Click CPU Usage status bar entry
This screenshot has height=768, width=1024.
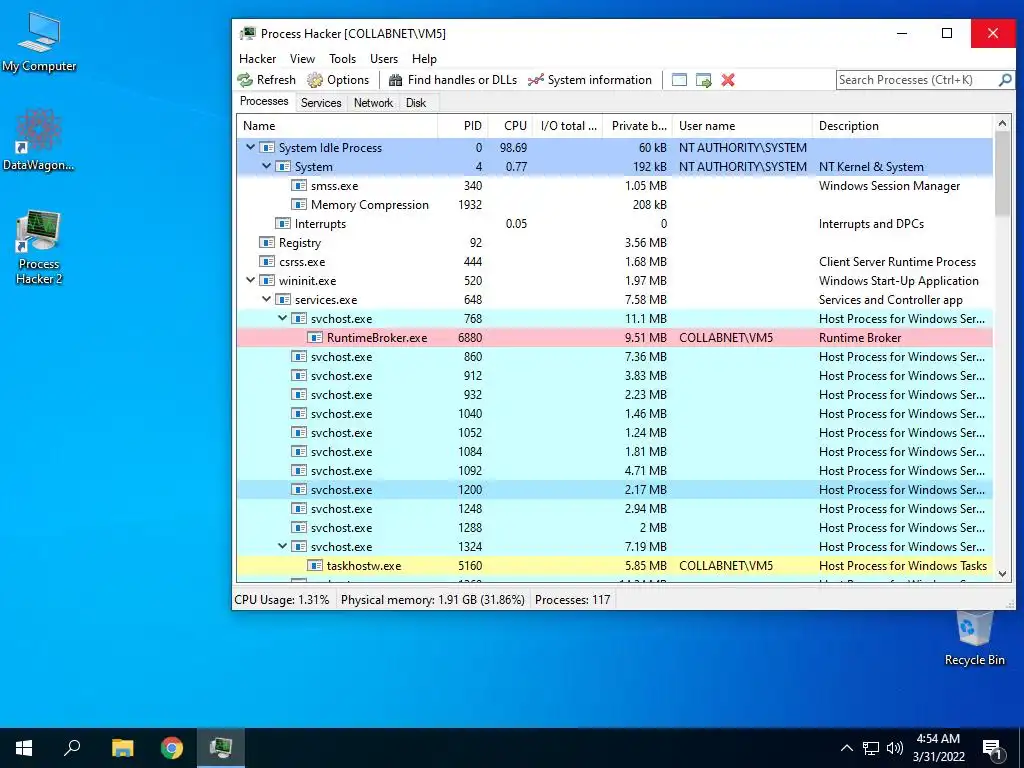(x=281, y=600)
